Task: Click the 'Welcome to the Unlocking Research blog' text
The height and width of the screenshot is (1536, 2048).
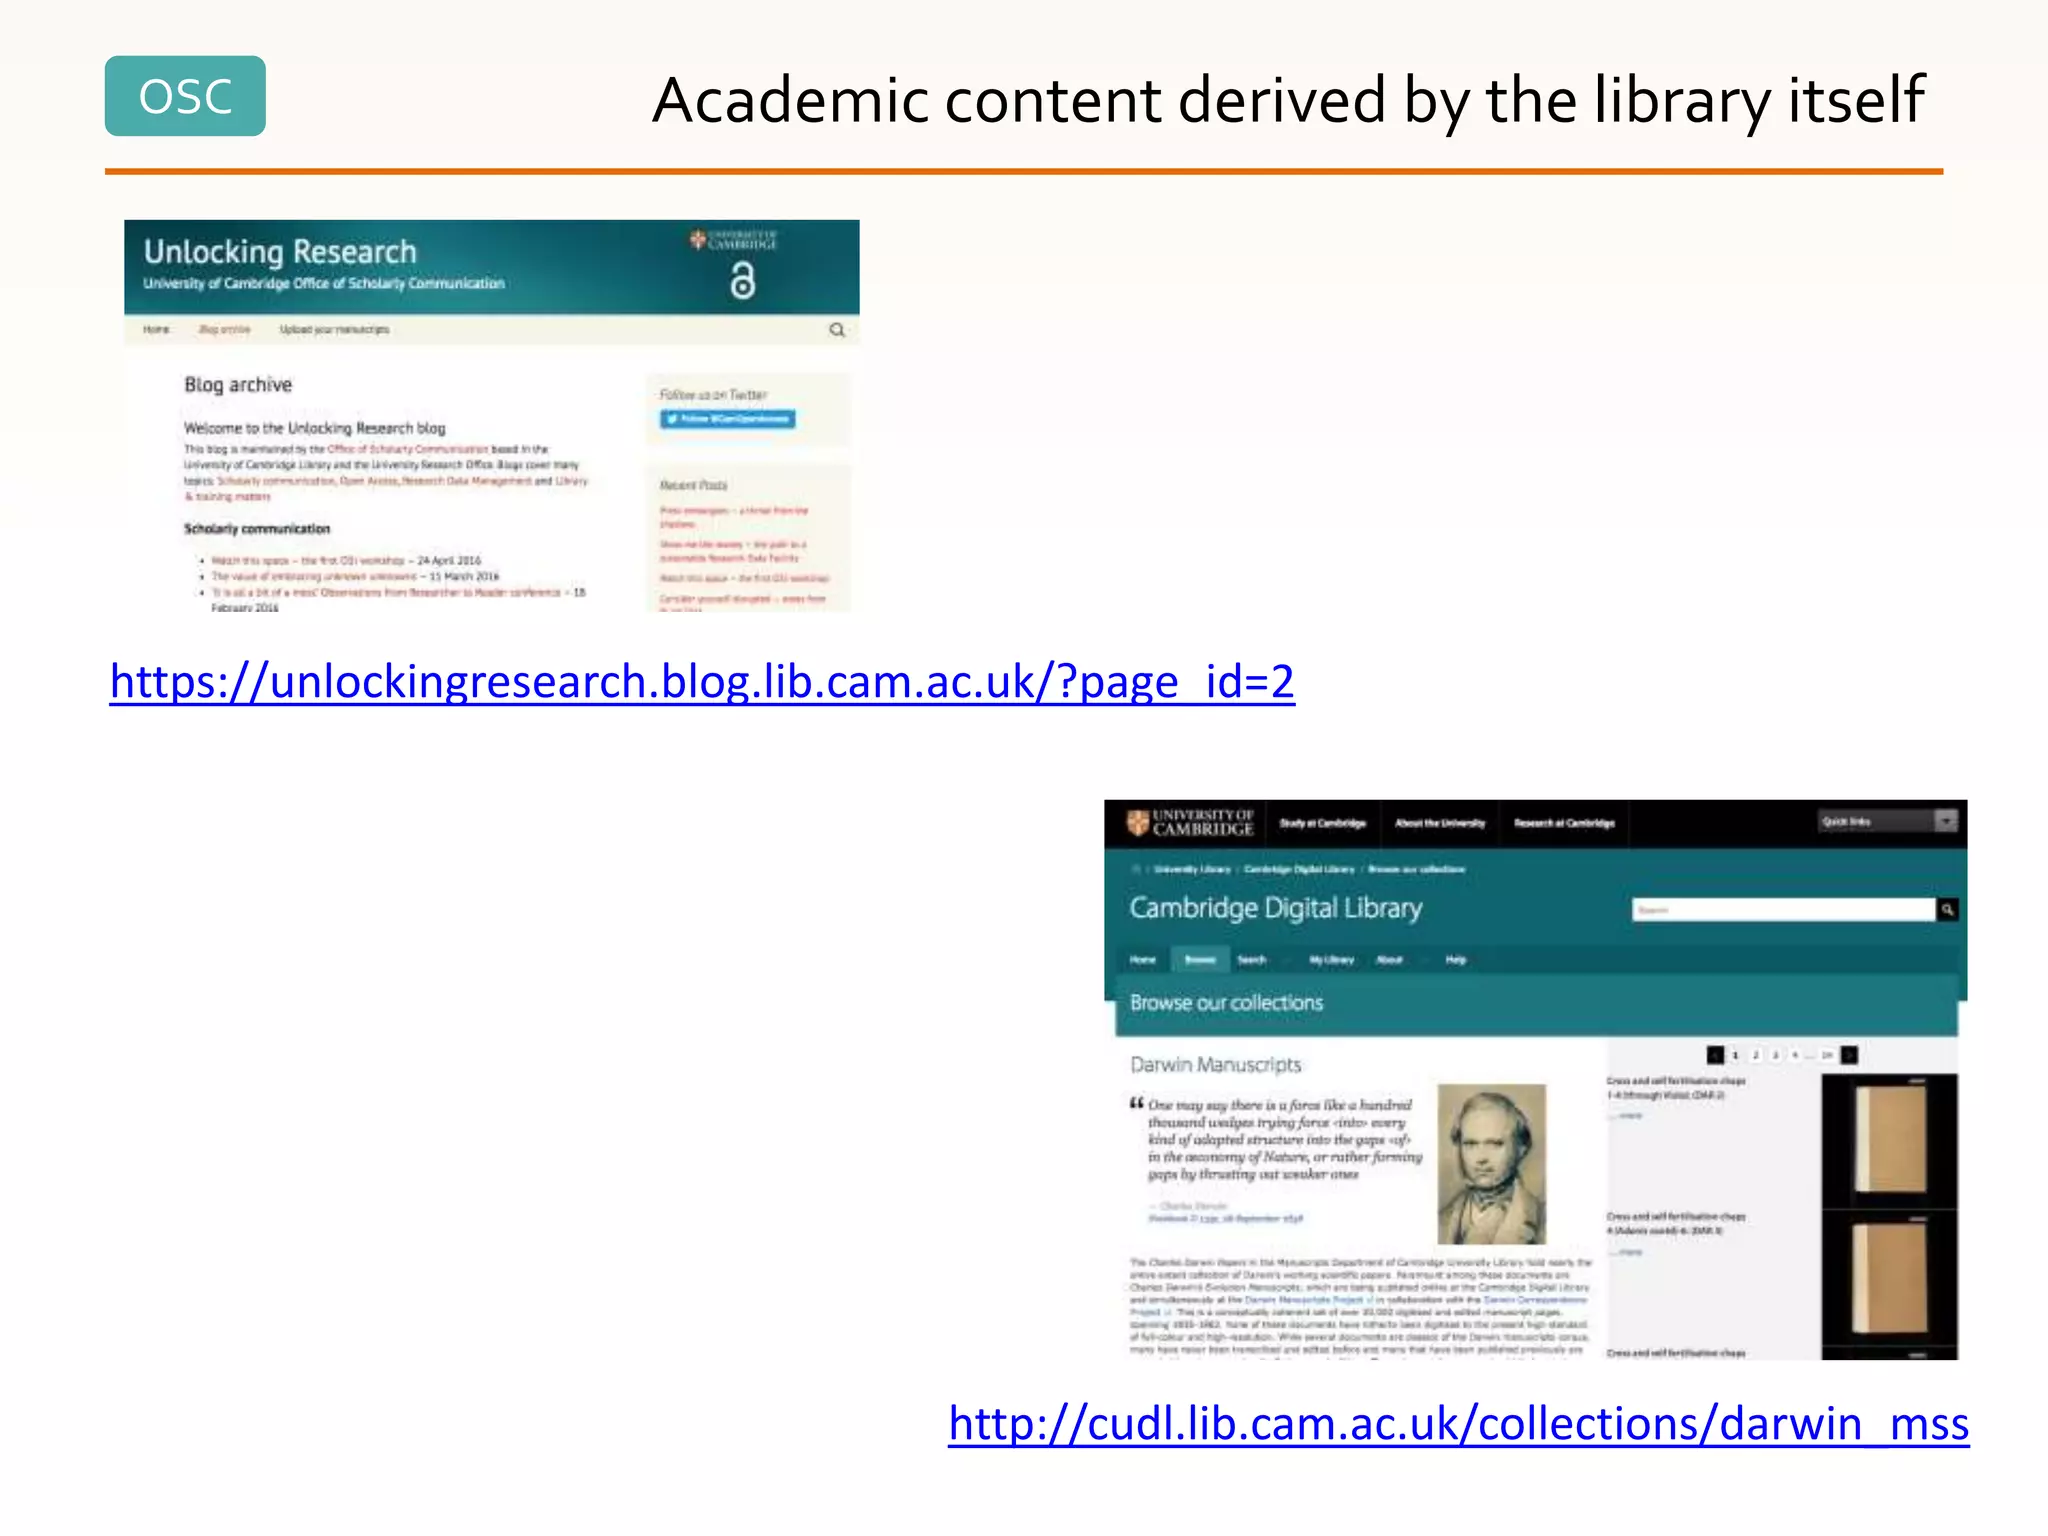Action: coord(315,428)
